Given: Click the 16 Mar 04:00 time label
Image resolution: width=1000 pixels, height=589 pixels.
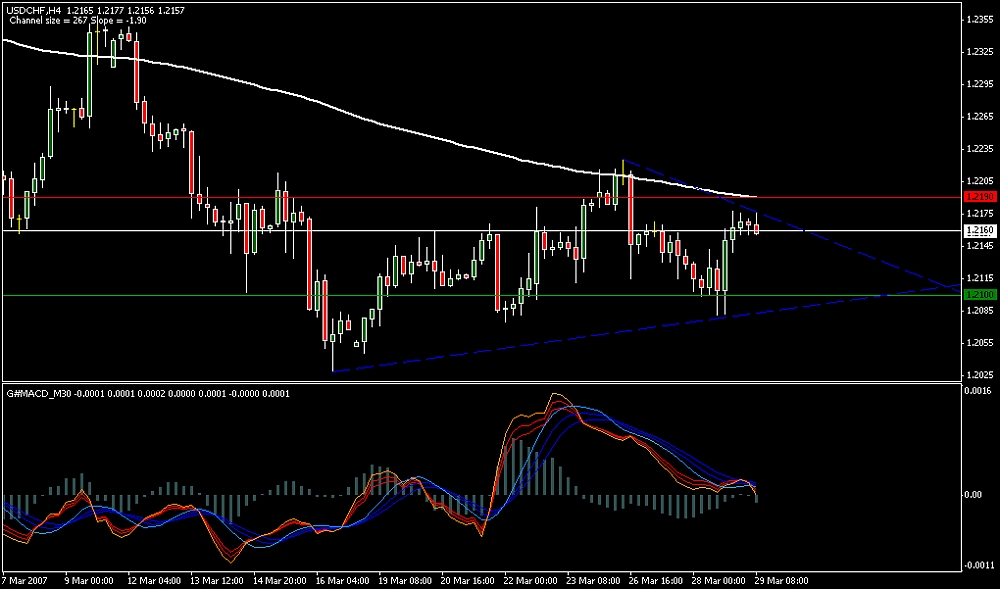Looking at the screenshot, I should (x=342, y=580).
